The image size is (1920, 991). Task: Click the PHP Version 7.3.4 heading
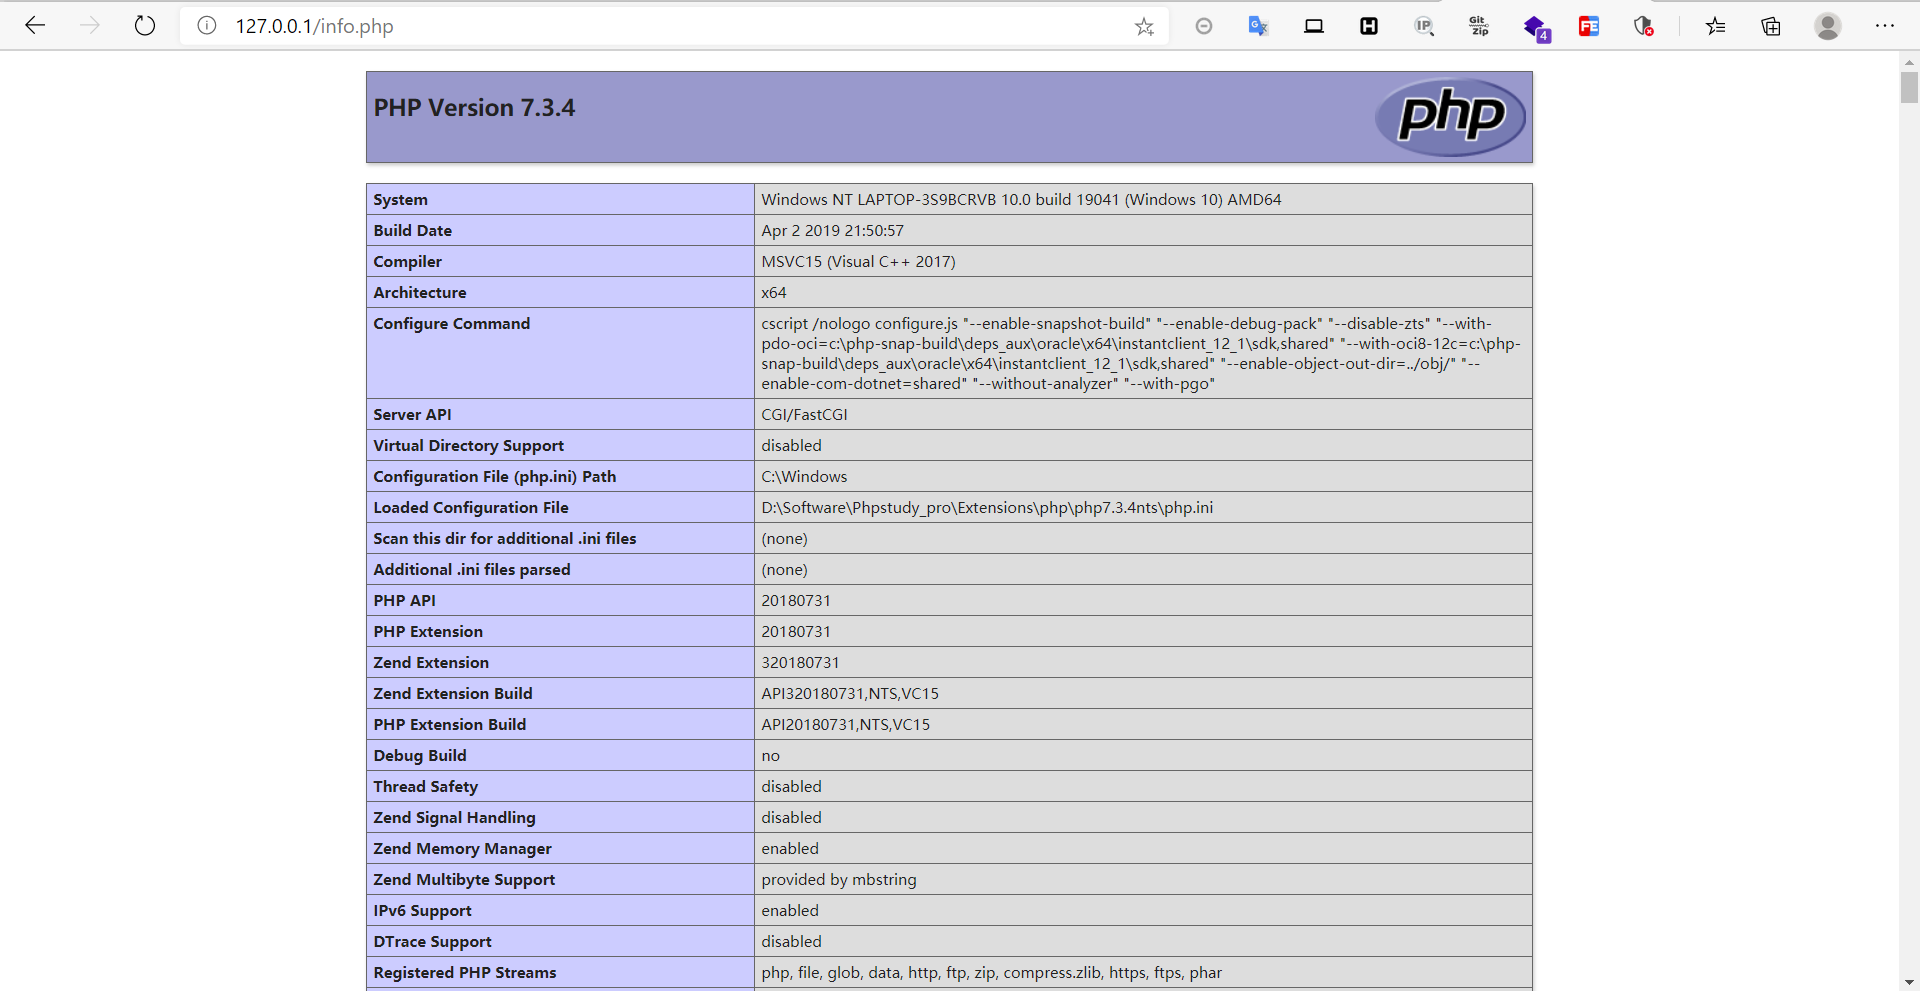pos(474,108)
